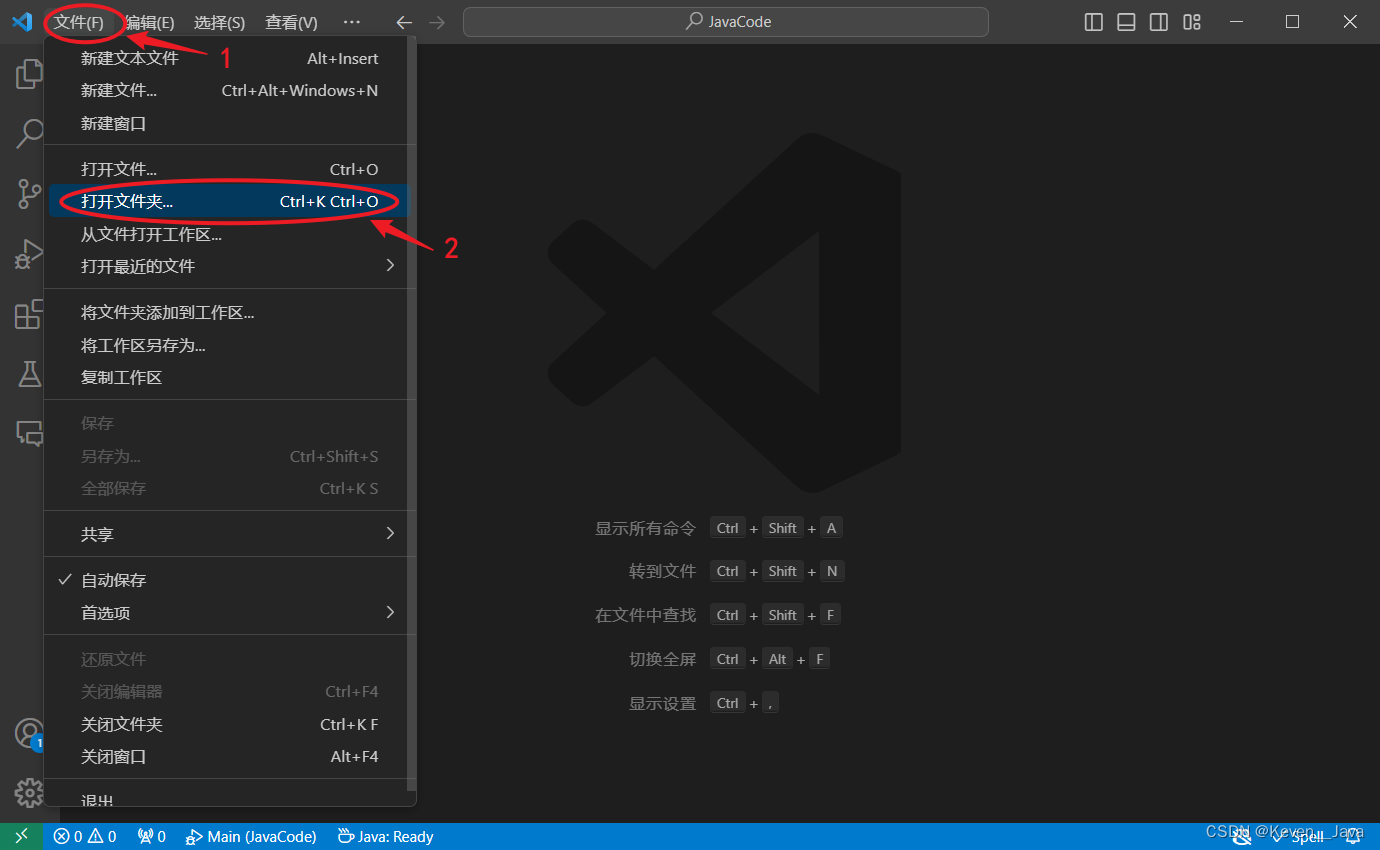This screenshot has height=850, width=1380.
Task: Click the JavaCode command center search box
Action: (726, 22)
